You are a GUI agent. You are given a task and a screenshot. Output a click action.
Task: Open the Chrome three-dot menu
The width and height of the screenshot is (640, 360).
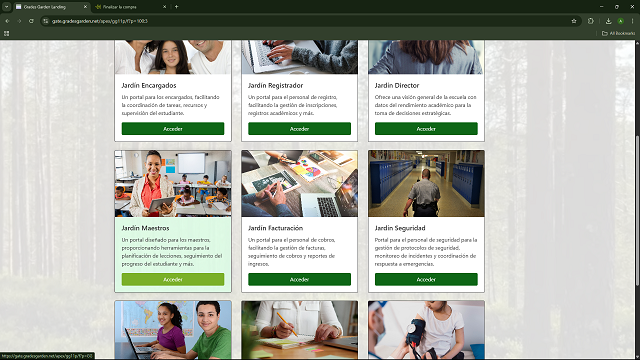tap(632, 21)
